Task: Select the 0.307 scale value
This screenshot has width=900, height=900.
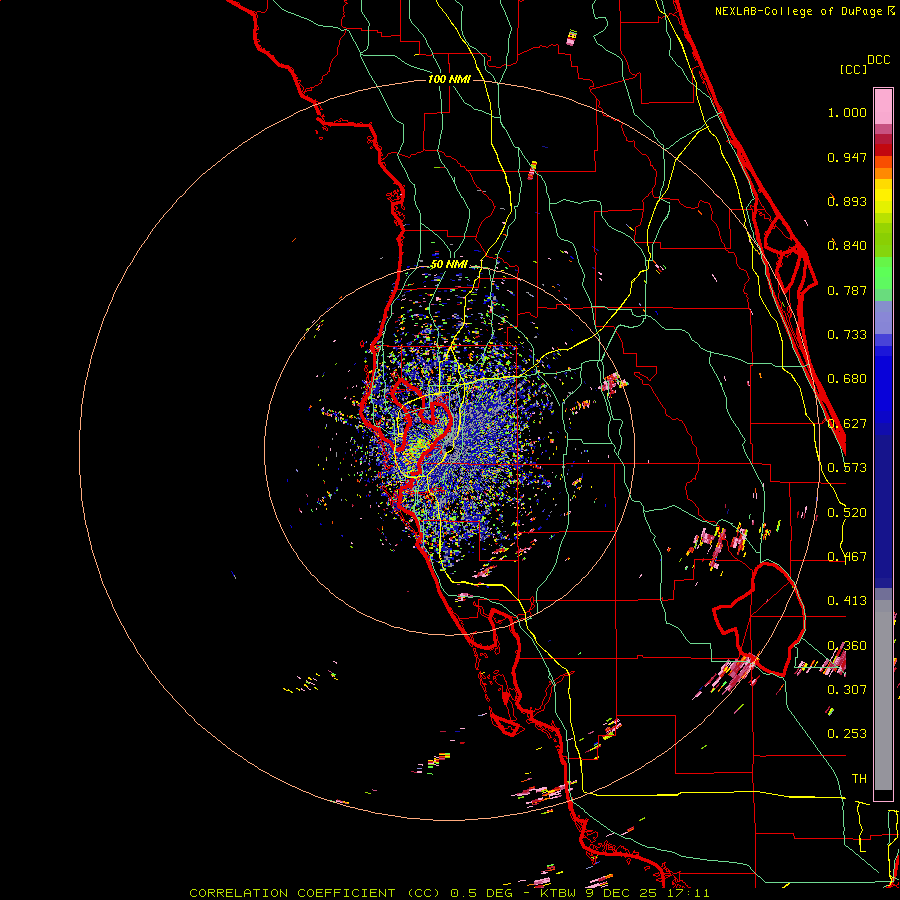Action: pyautogui.click(x=847, y=689)
